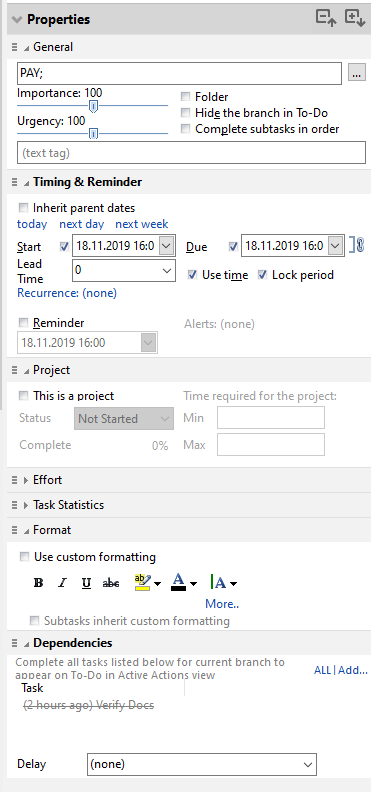Open the Delay dropdown

pyautogui.click(x=202, y=764)
